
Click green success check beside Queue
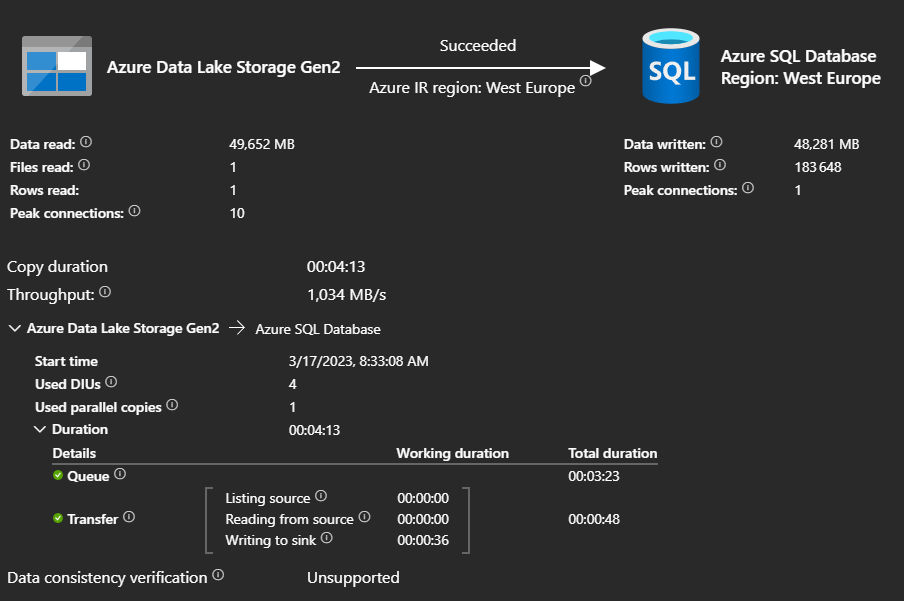[58, 475]
